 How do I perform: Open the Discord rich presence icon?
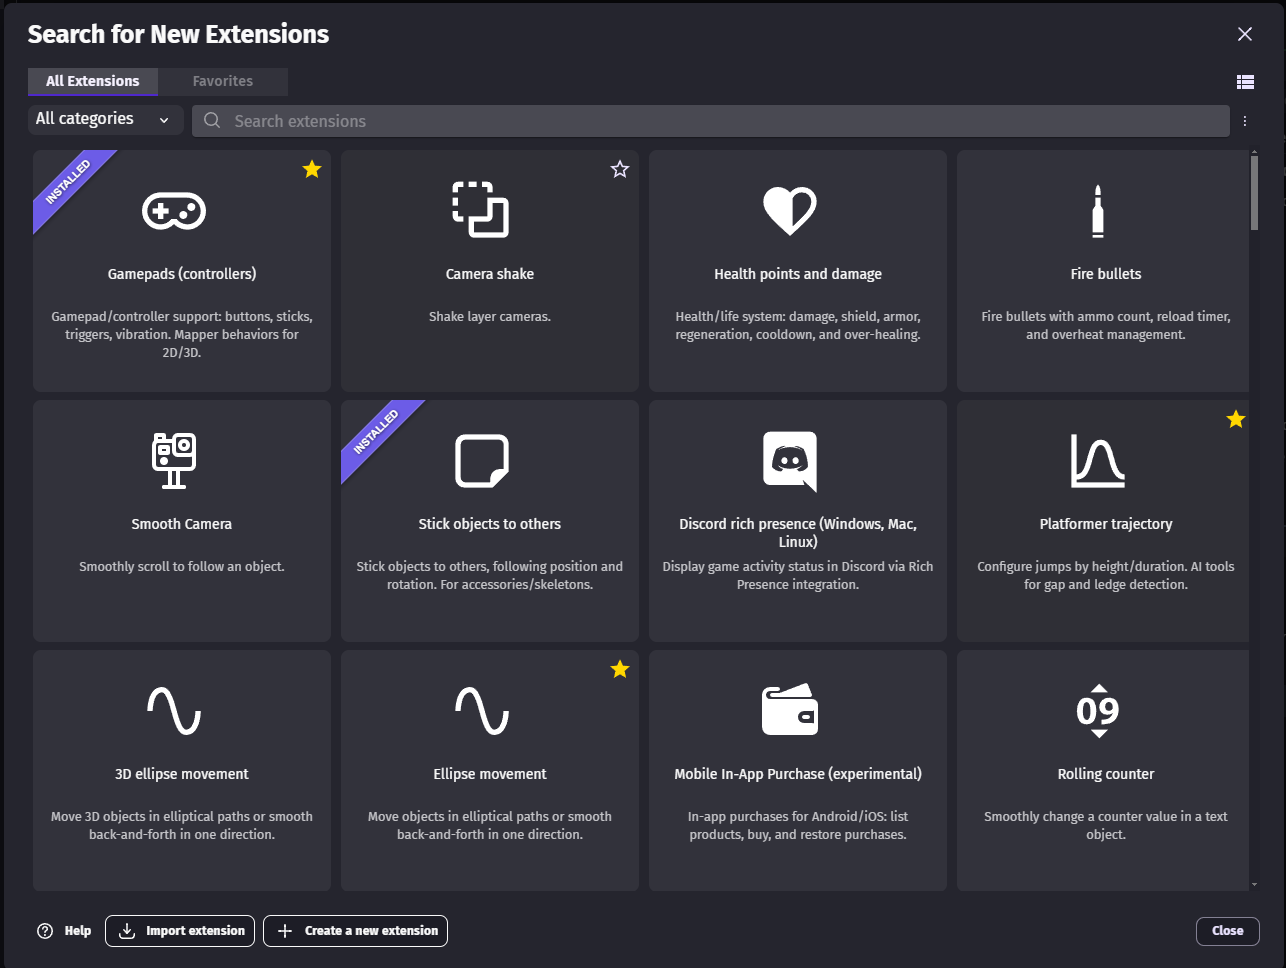790,461
